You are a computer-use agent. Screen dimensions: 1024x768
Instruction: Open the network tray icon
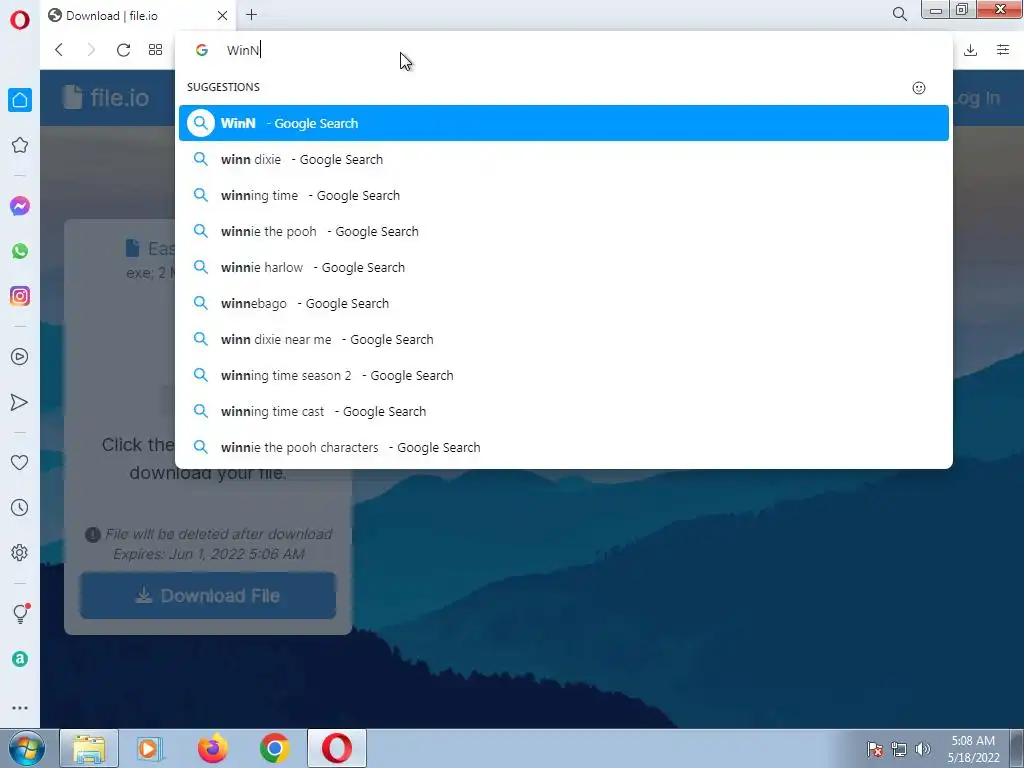coord(899,749)
